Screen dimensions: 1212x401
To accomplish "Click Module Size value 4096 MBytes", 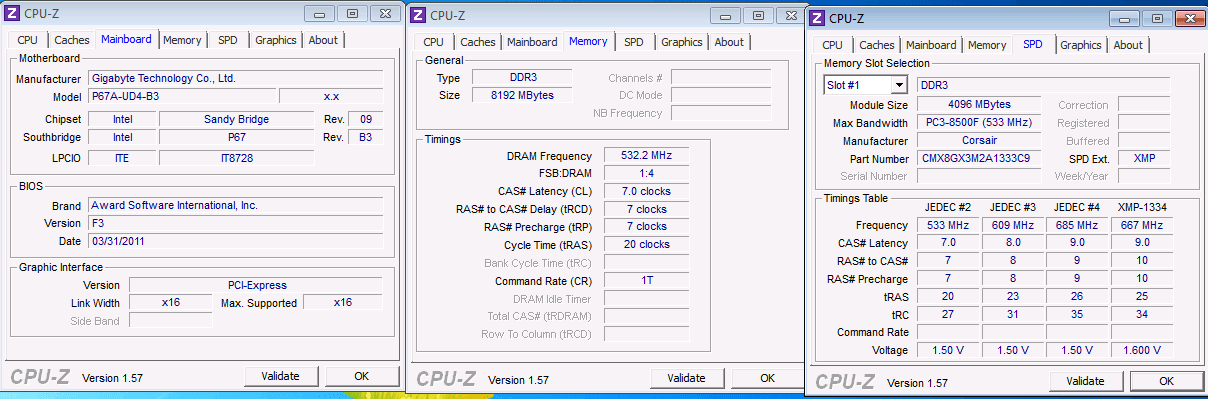I will (979, 105).
